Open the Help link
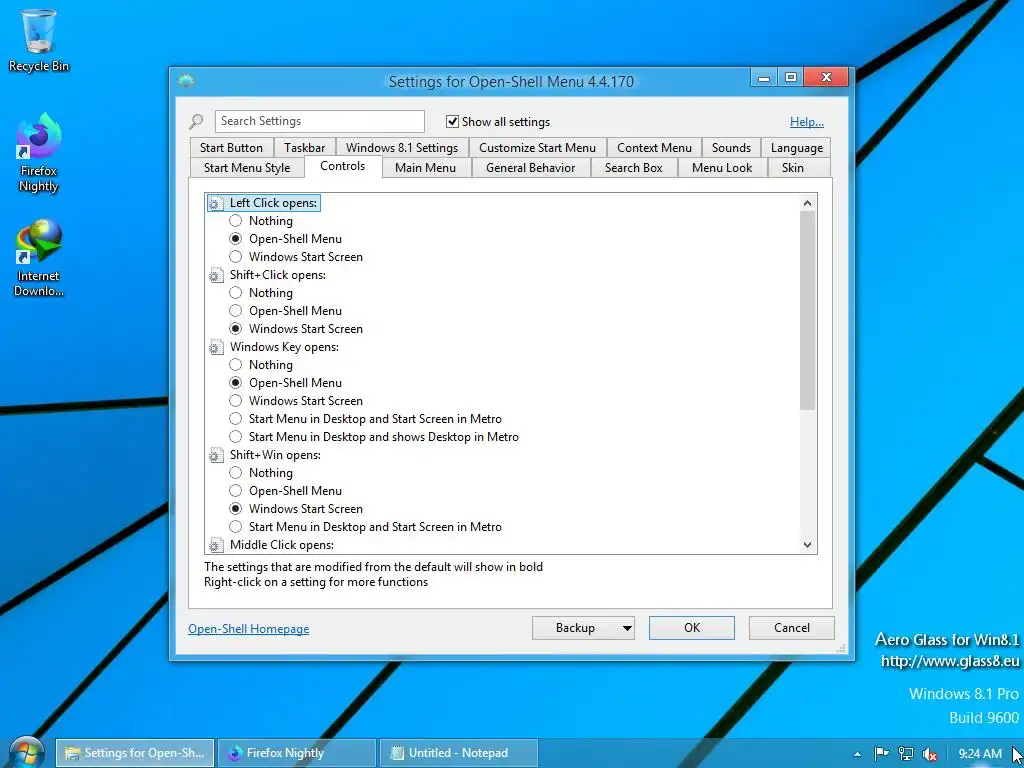This screenshot has width=1024, height=768. point(807,122)
